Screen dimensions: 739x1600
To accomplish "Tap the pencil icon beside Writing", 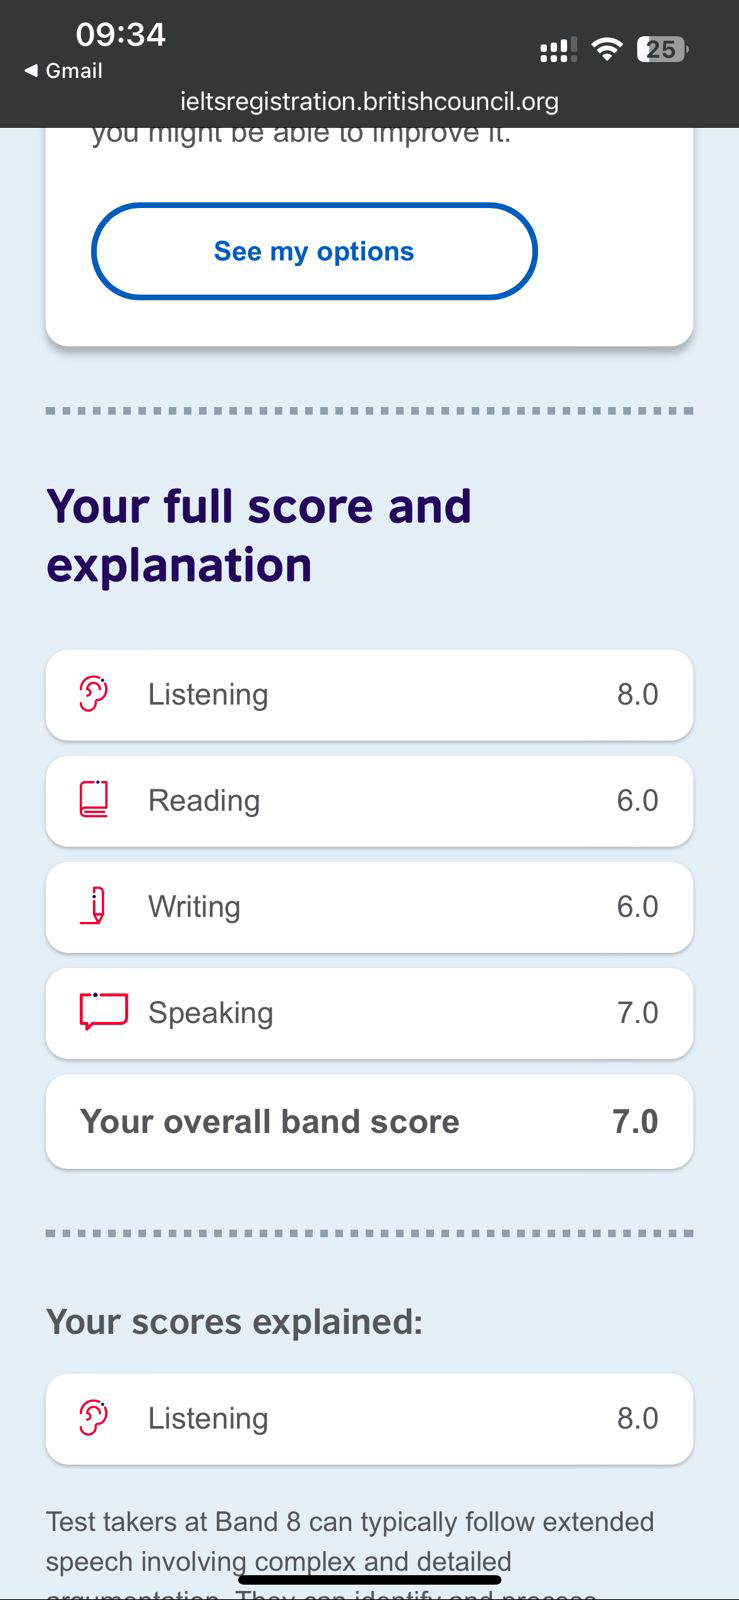I will [94, 906].
